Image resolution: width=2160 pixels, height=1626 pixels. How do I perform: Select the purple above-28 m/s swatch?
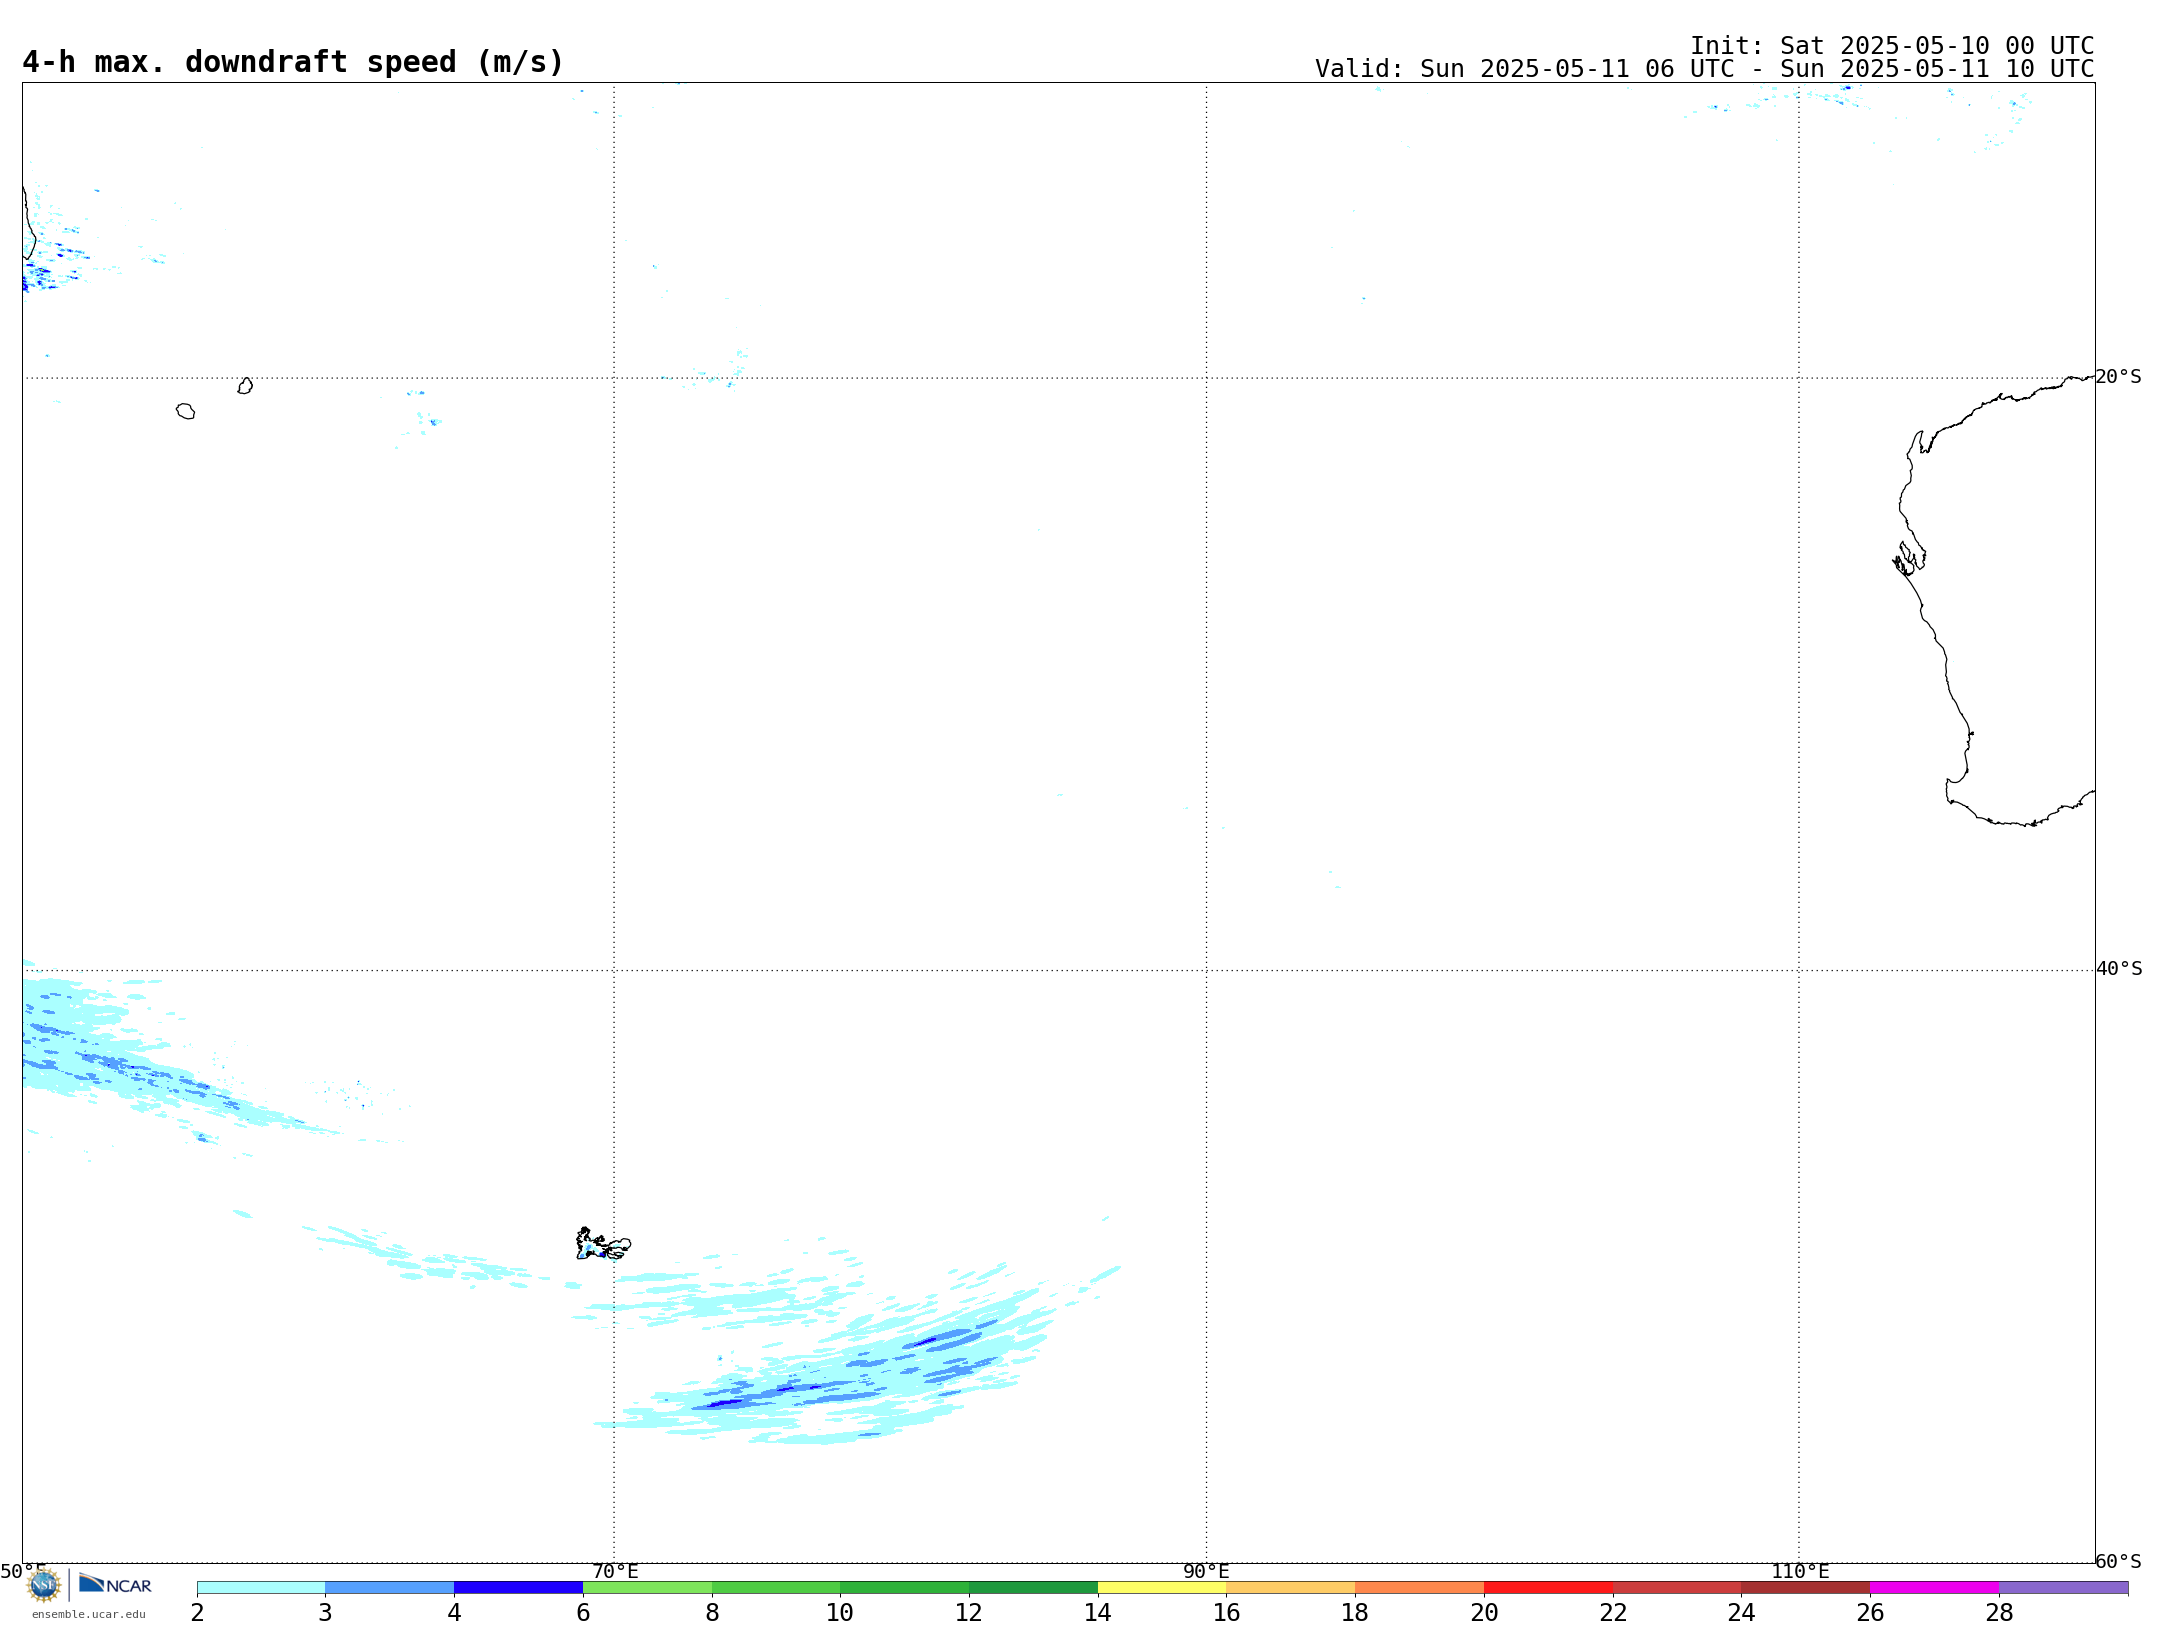pyautogui.click(x=2063, y=1587)
